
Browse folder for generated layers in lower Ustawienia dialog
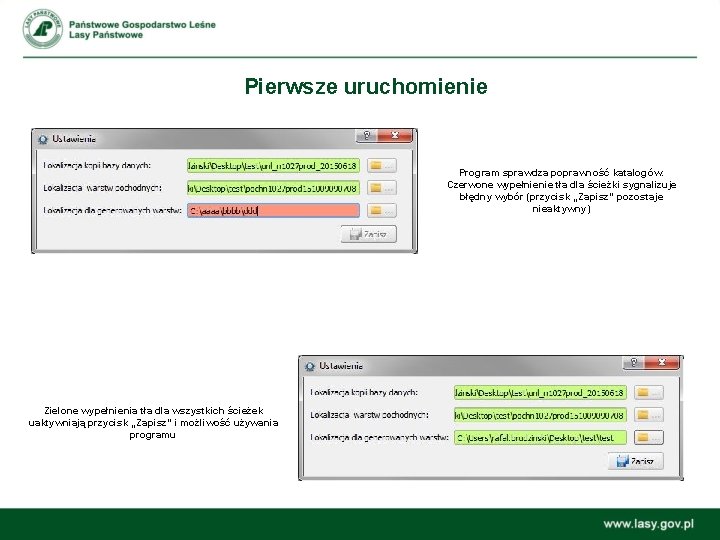649,437
